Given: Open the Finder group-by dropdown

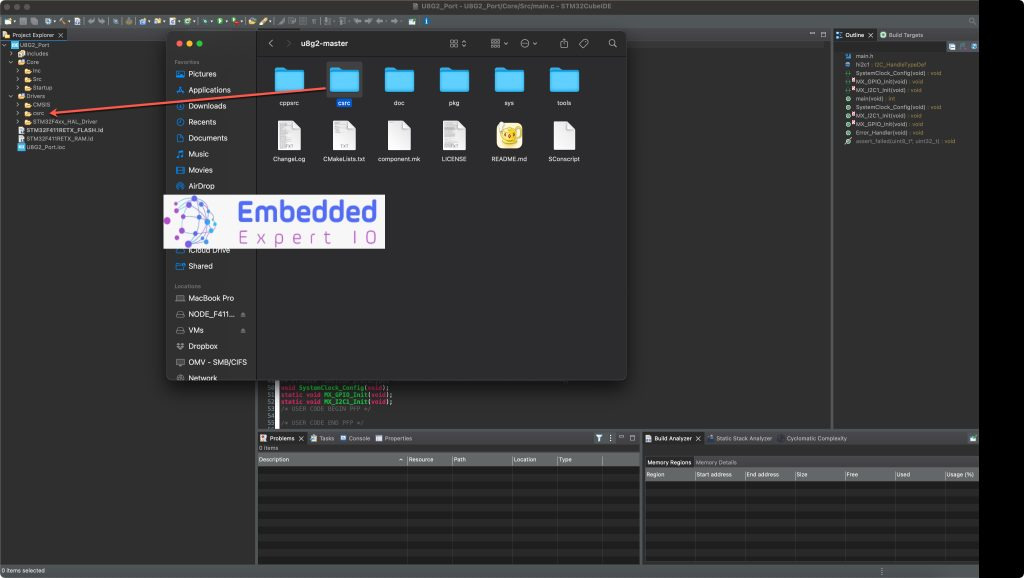Looking at the screenshot, I should (x=499, y=43).
